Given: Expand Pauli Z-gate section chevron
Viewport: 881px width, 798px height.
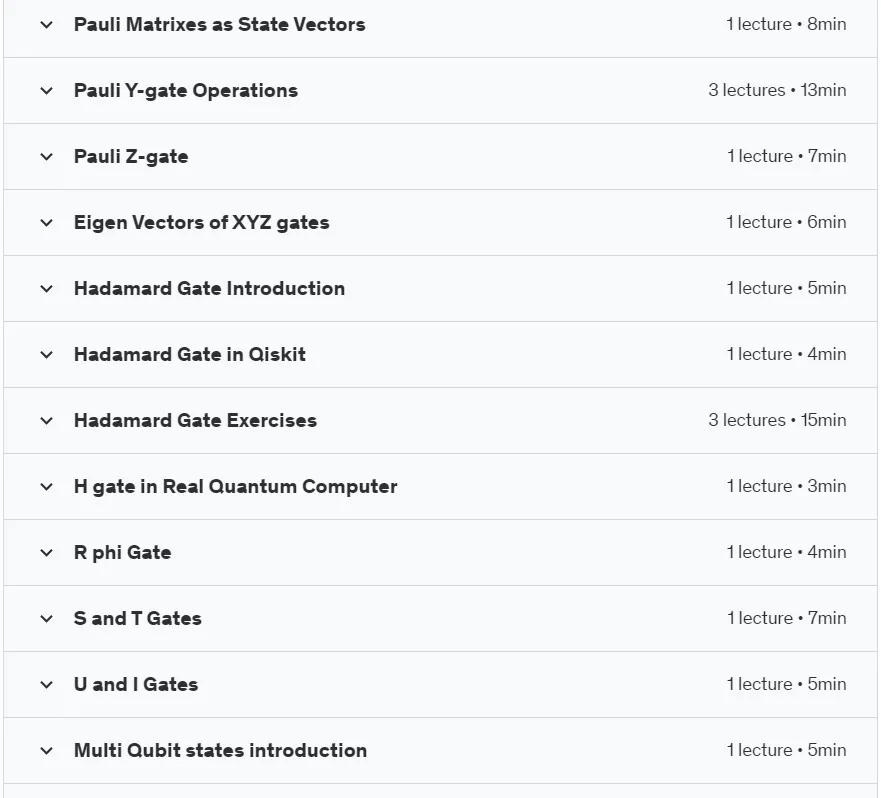Looking at the screenshot, I should [47, 157].
